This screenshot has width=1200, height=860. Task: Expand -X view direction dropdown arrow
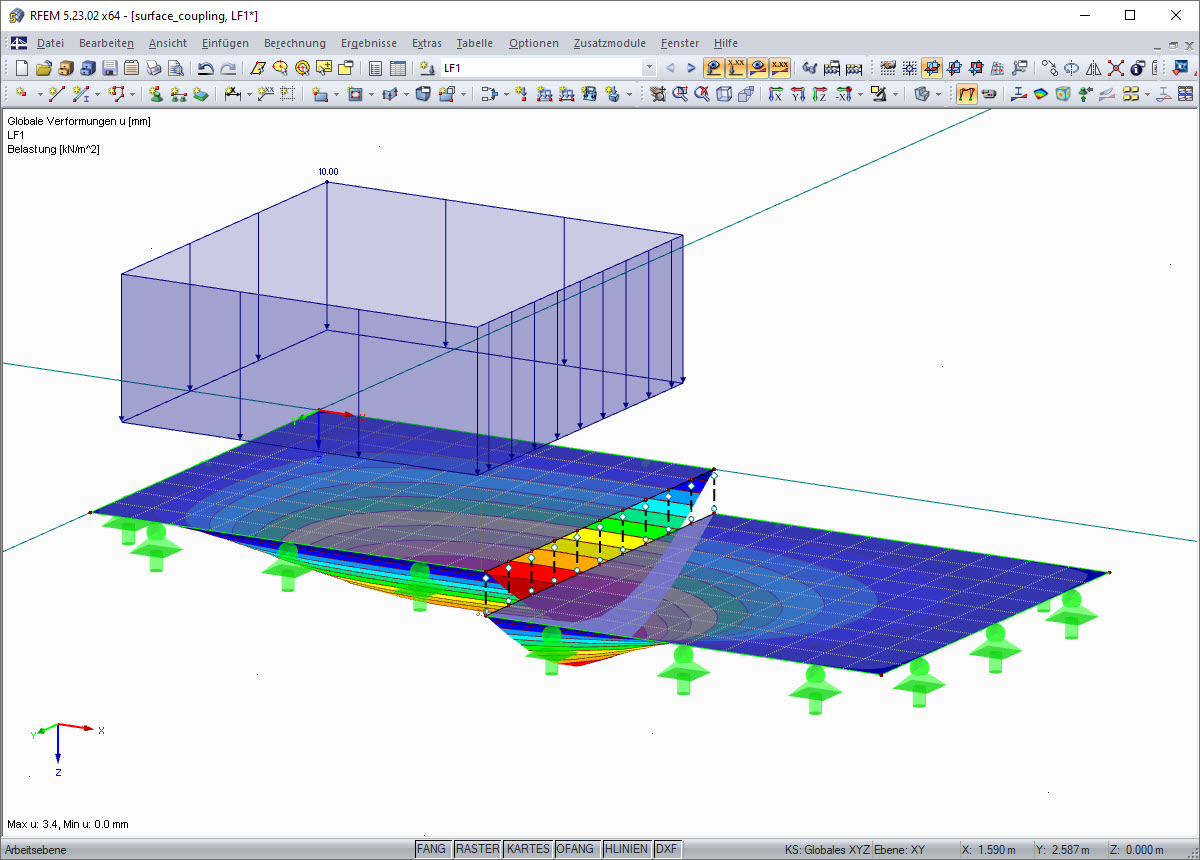859,94
